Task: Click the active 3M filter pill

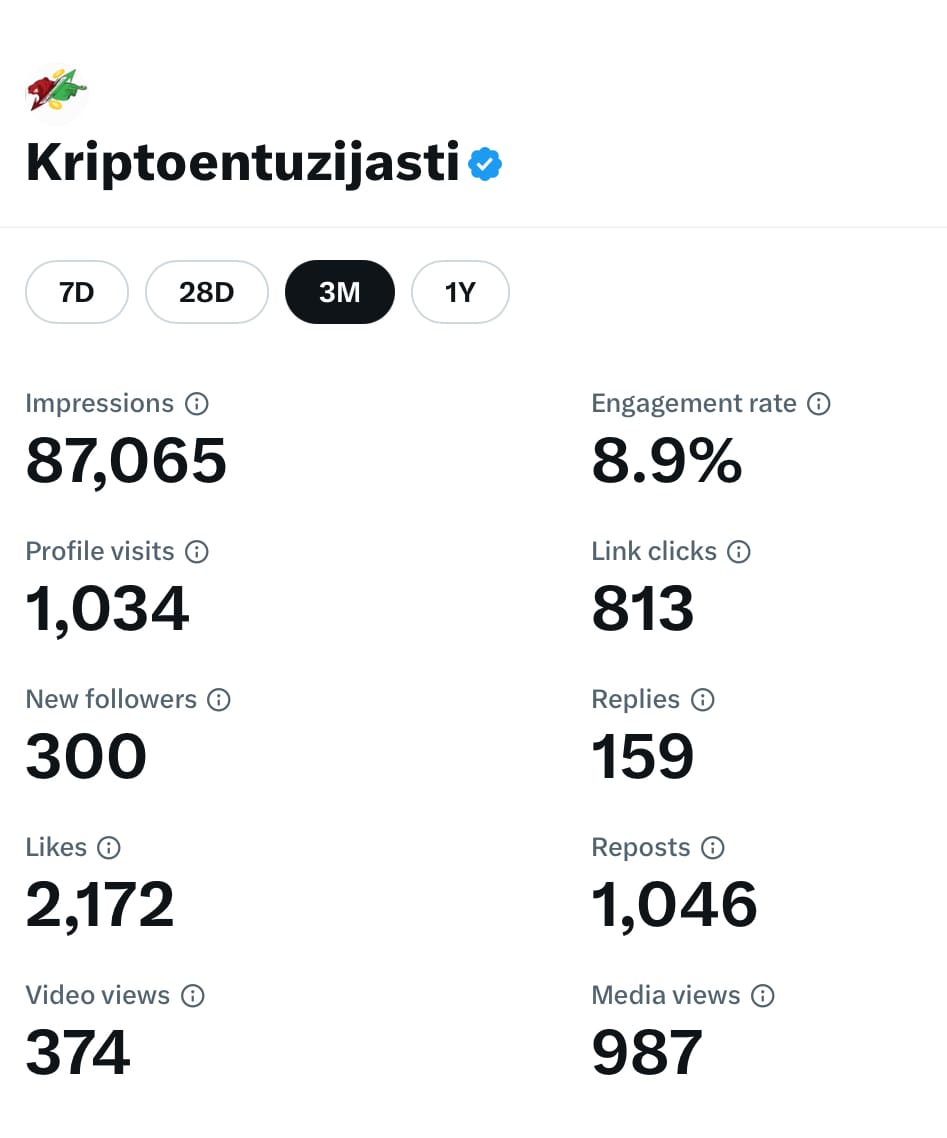Action: coord(340,291)
